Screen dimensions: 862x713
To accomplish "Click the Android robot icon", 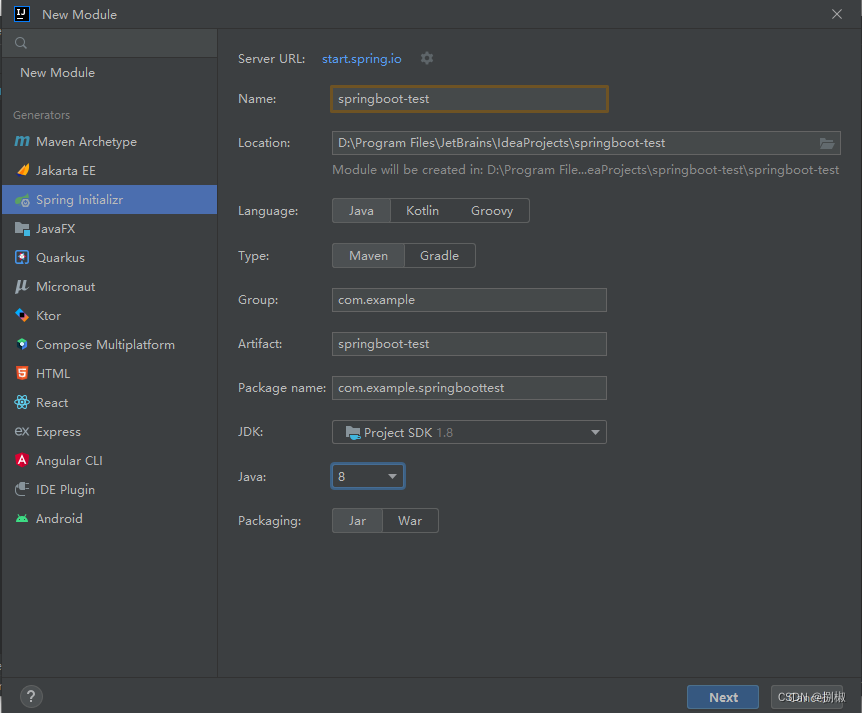I will click(x=22, y=518).
